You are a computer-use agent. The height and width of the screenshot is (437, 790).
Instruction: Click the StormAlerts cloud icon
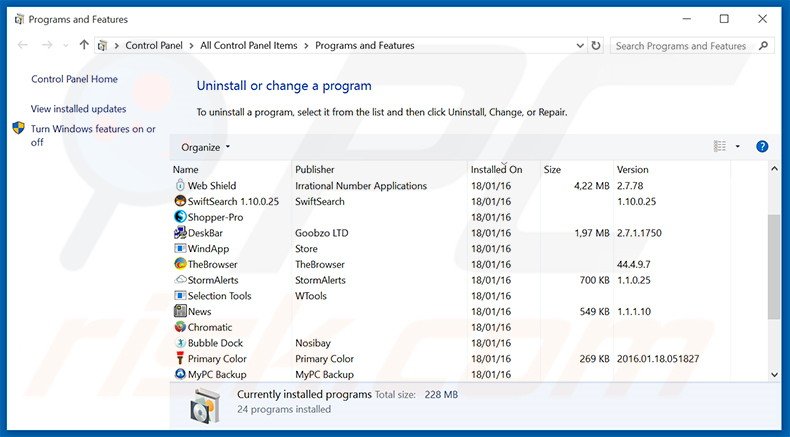click(180, 279)
